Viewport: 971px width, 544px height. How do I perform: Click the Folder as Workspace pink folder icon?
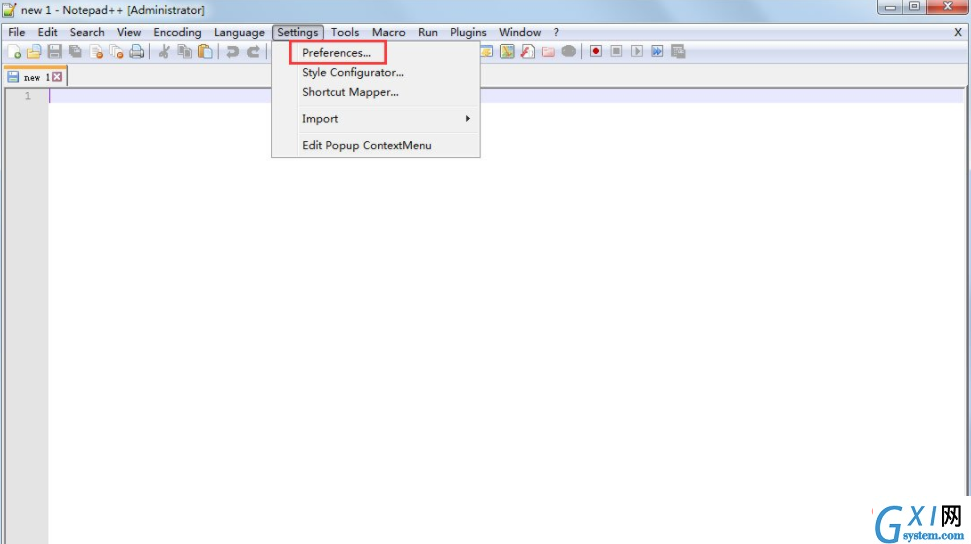548,51
